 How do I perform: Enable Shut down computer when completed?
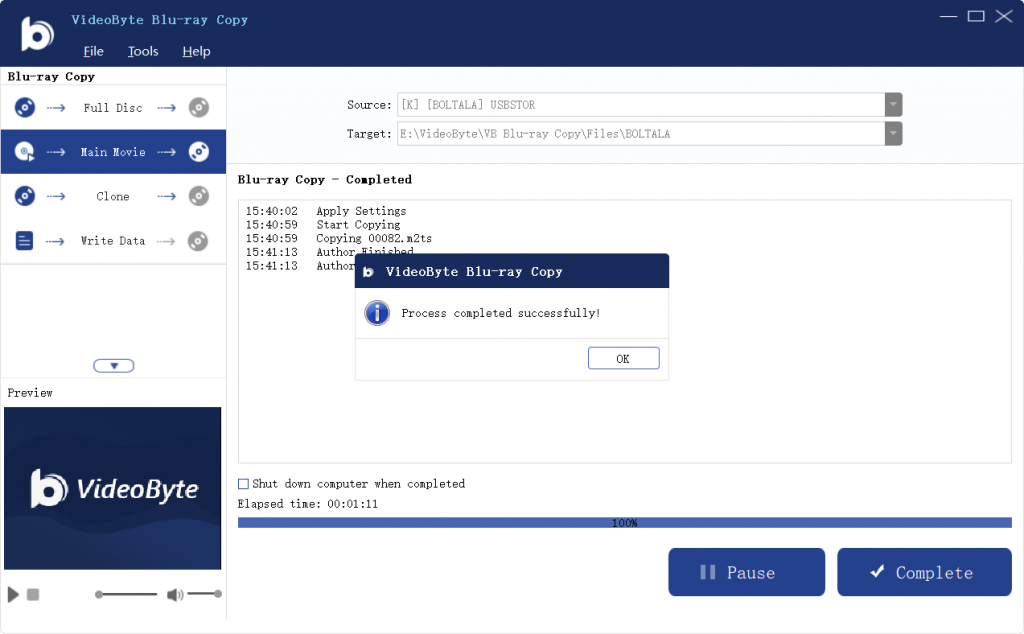[x=244, y=484]
